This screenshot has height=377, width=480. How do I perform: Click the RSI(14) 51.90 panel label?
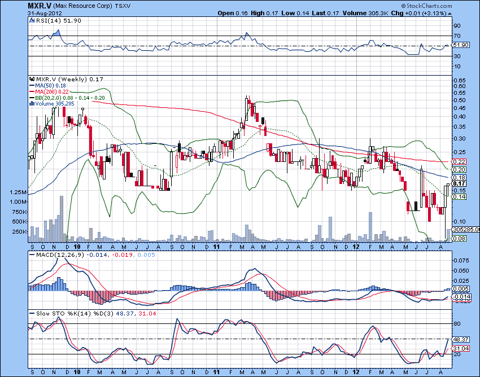tap(58, 21)
